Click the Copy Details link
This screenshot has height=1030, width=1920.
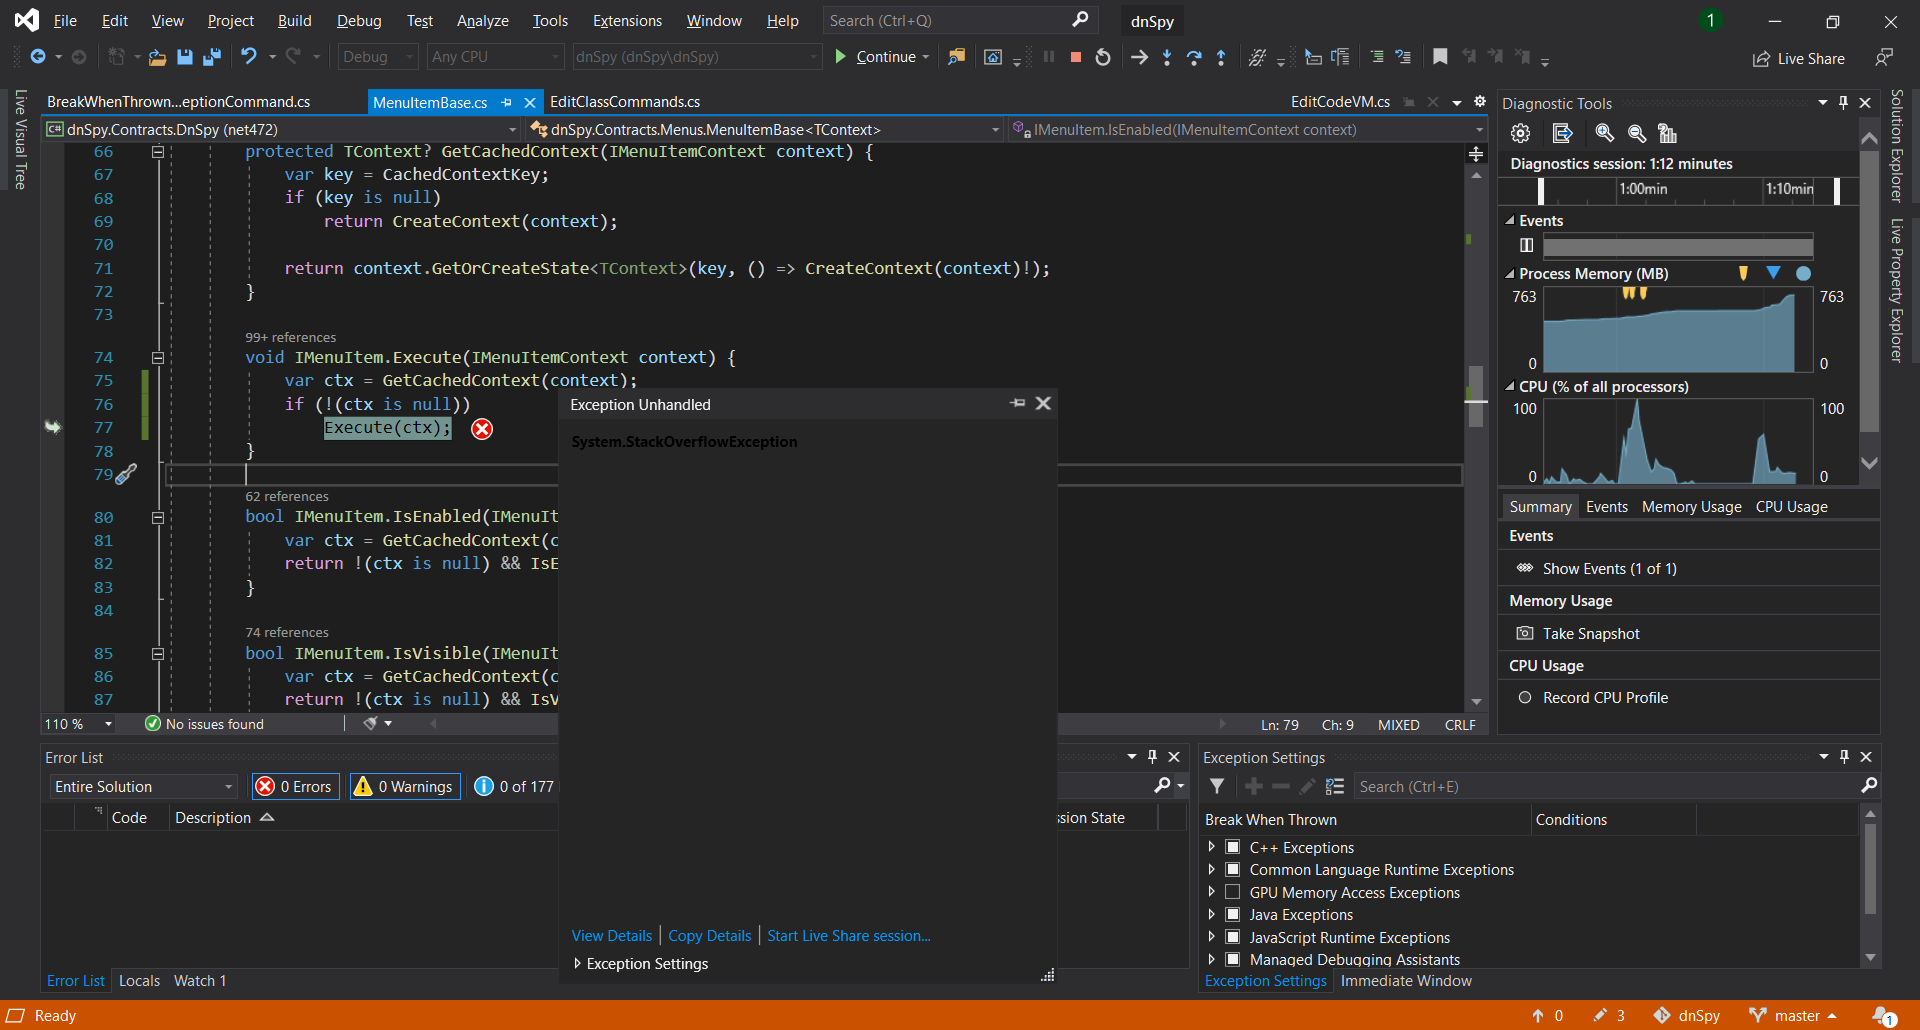[x=709, y=936]
